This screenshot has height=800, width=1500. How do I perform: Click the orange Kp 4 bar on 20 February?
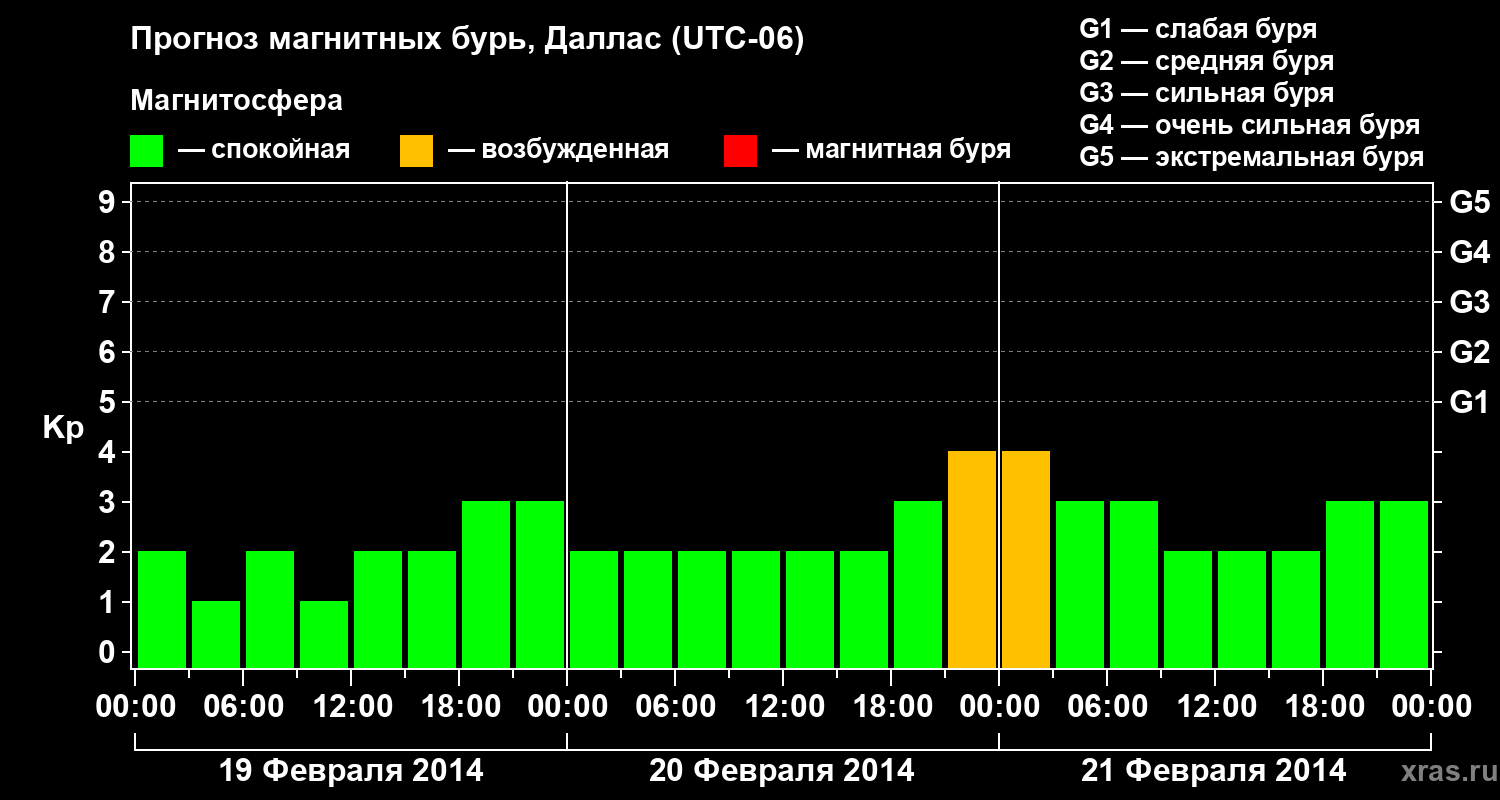(972, 559)
